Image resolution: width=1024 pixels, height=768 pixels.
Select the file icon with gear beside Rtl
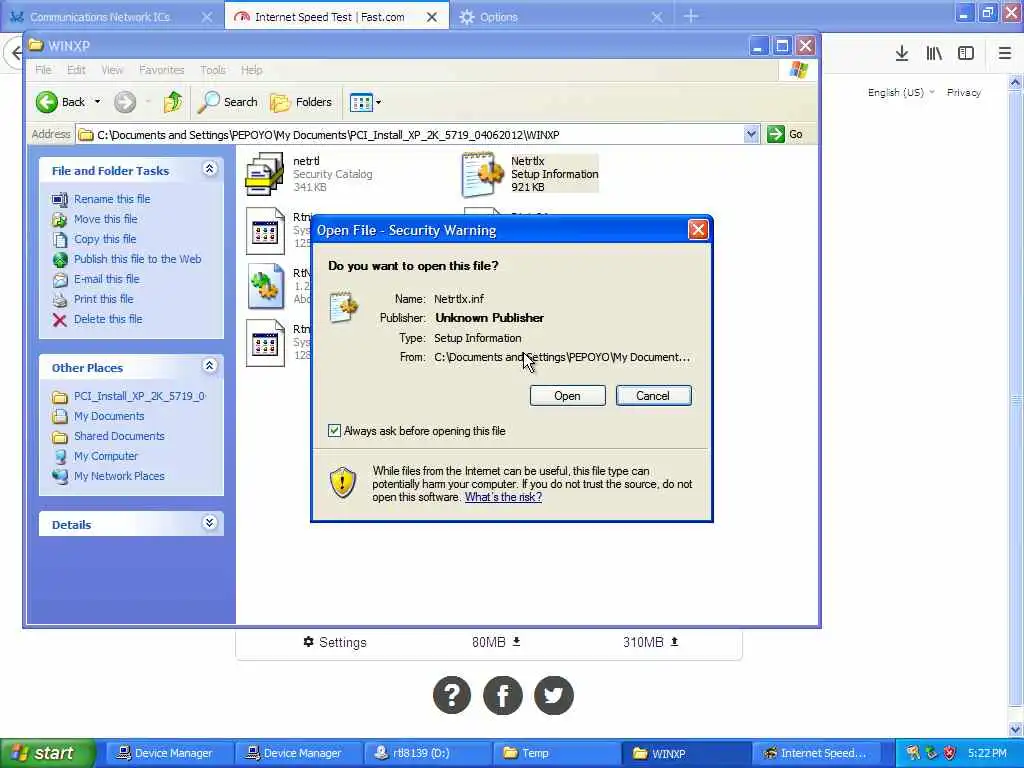[265, 286]
